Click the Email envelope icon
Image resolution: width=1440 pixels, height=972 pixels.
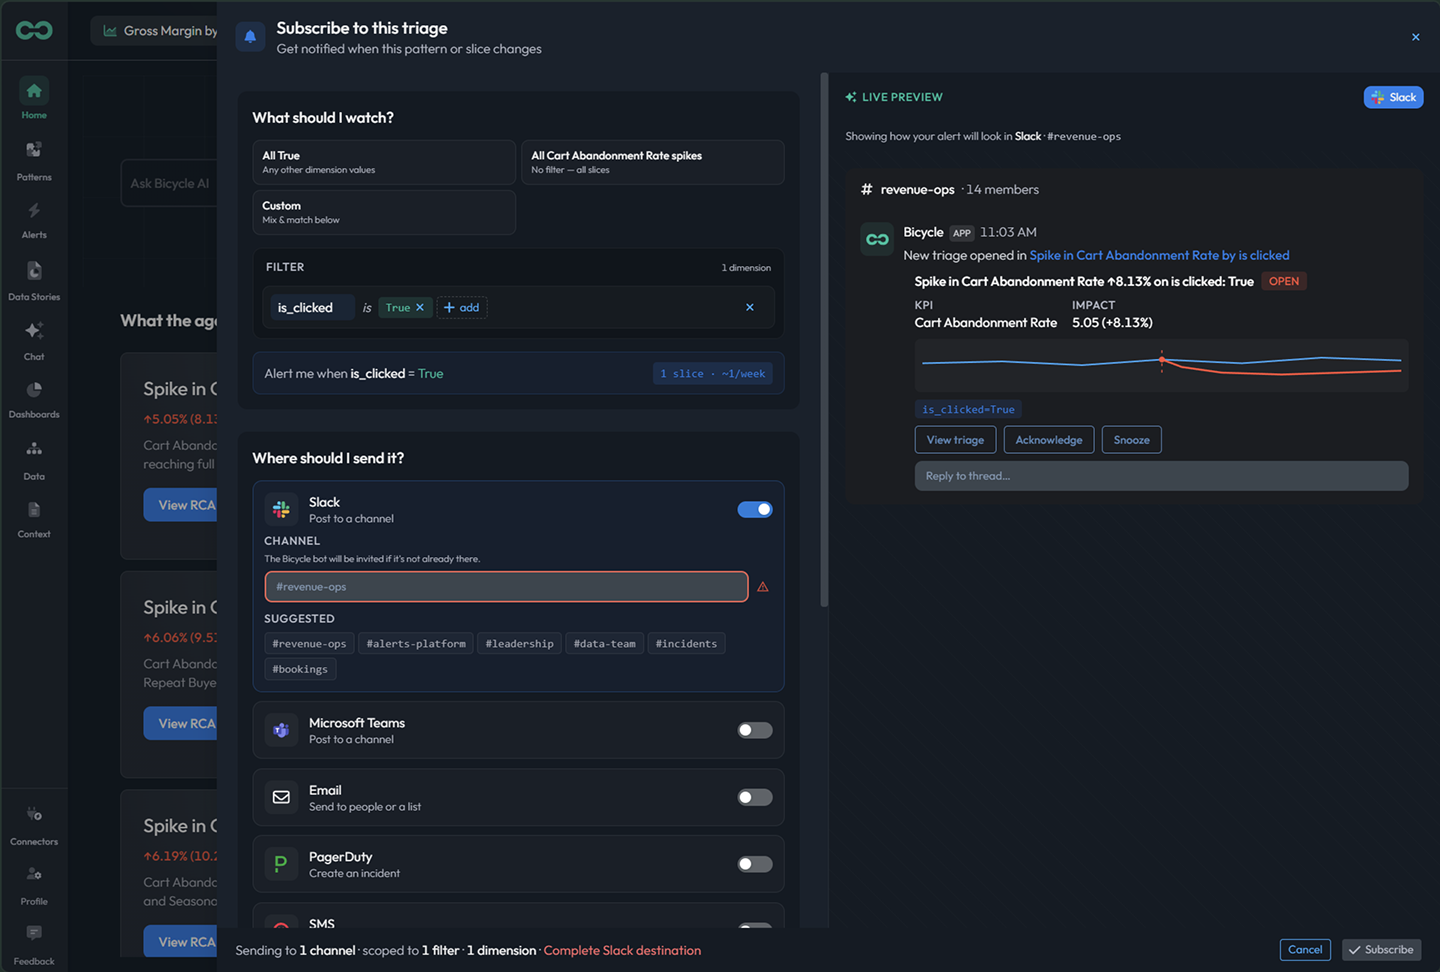pos(281,798)
